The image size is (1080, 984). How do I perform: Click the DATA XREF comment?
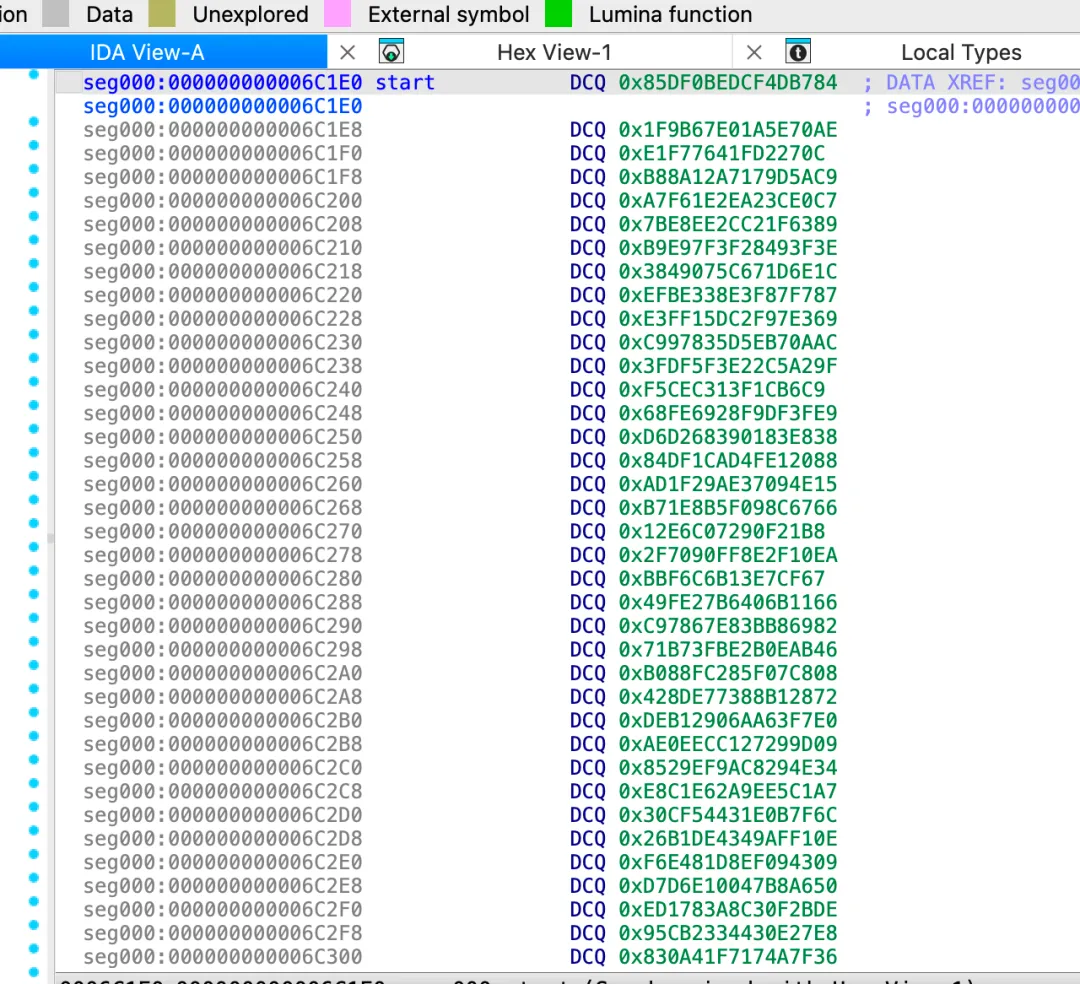pyautogui.click(x=972, y=83)
